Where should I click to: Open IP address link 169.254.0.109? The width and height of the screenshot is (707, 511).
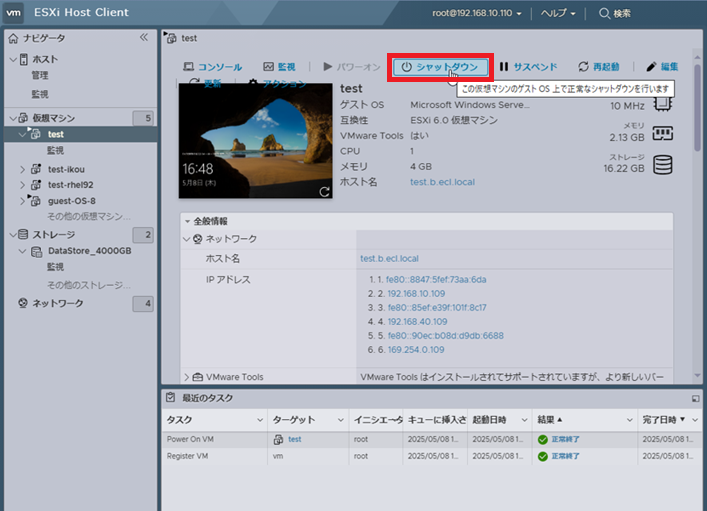(416, 350)
